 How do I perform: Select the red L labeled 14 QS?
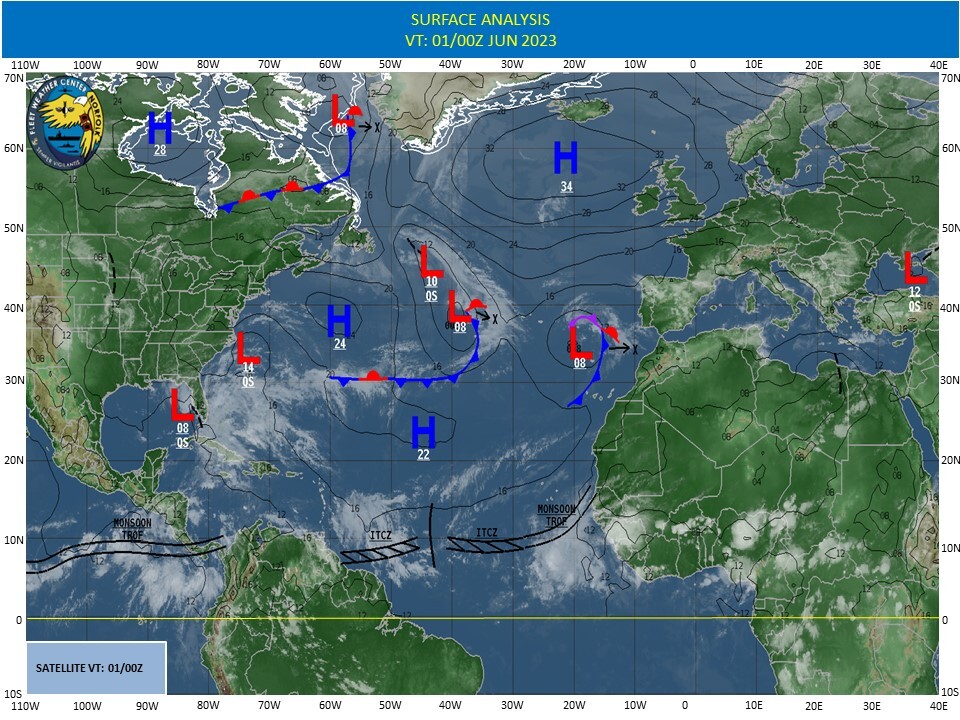(x=248, y=347)
